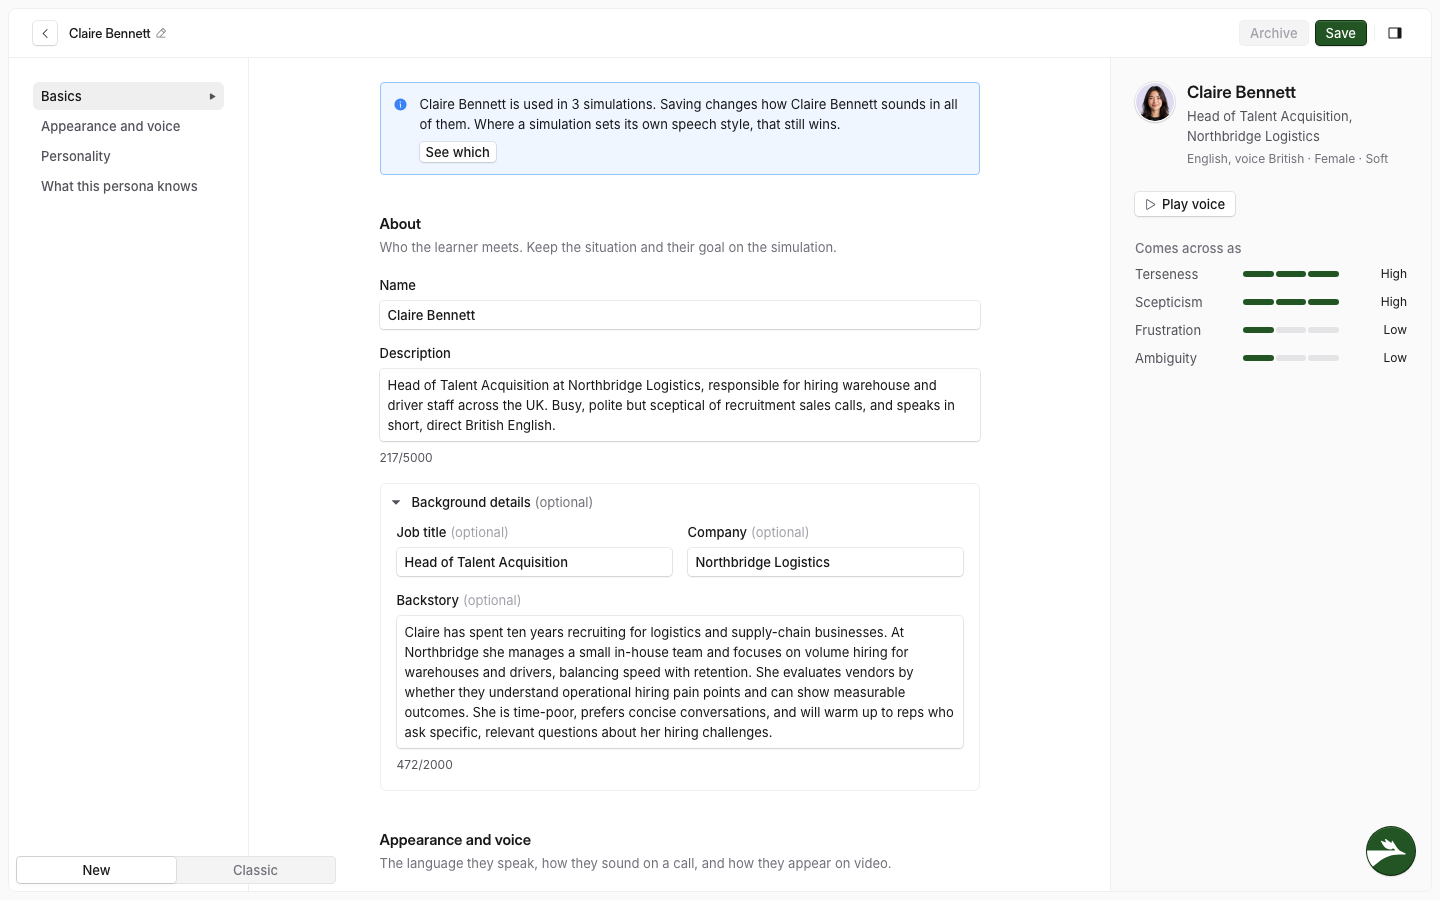The width and height of the screenshot is (1440, 900).
Task: Open the Basics section
Action: [x=128, y=96]
